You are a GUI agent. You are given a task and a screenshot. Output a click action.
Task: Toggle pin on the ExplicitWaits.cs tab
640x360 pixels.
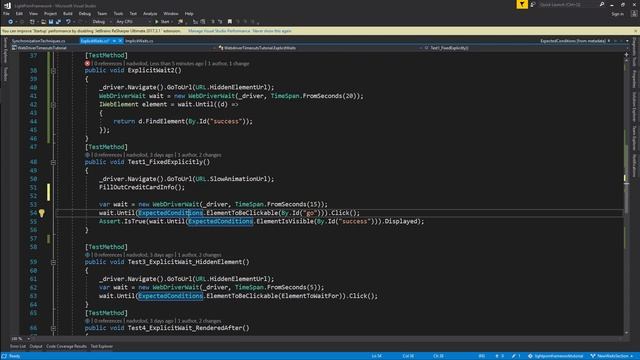pos(114,41)
